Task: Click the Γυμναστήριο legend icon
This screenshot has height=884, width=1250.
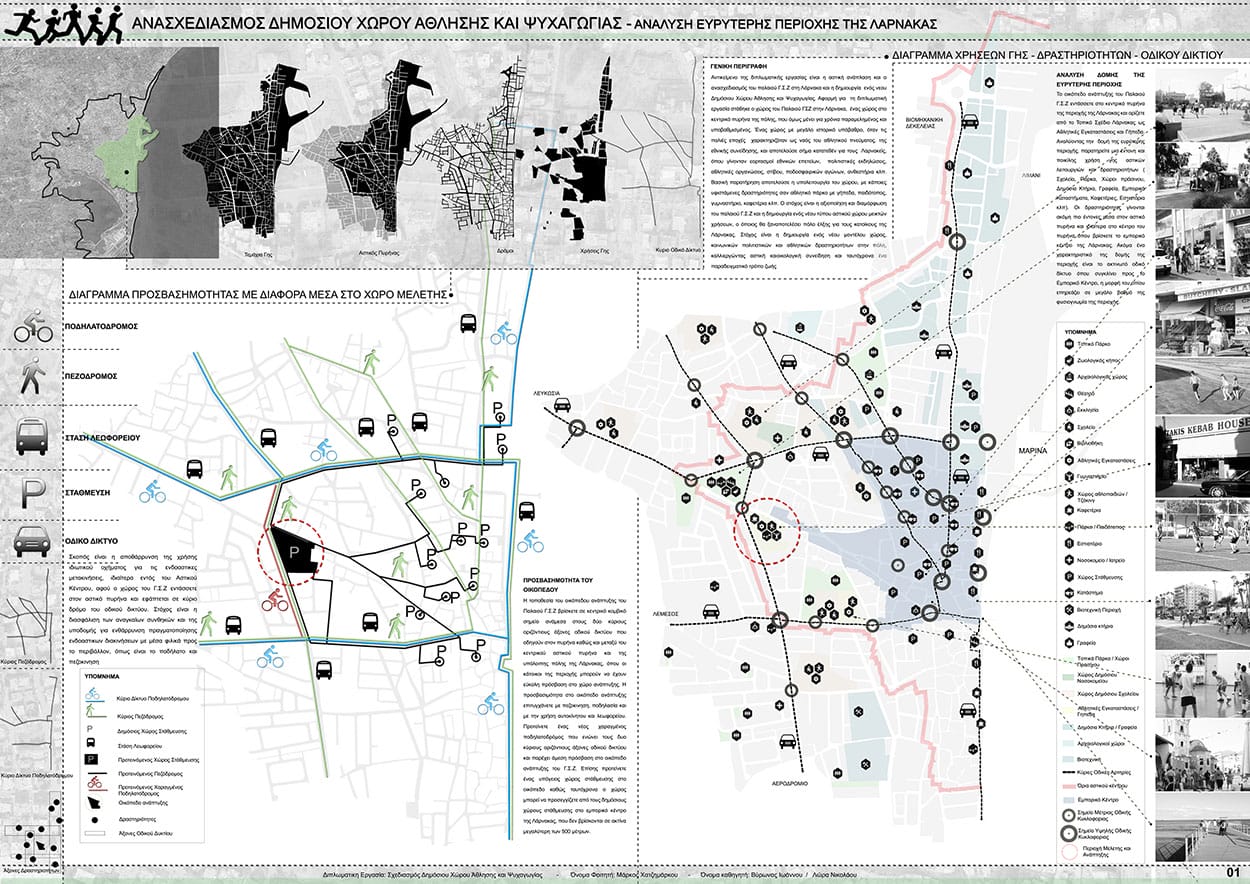Action: tap(1069, 476)
